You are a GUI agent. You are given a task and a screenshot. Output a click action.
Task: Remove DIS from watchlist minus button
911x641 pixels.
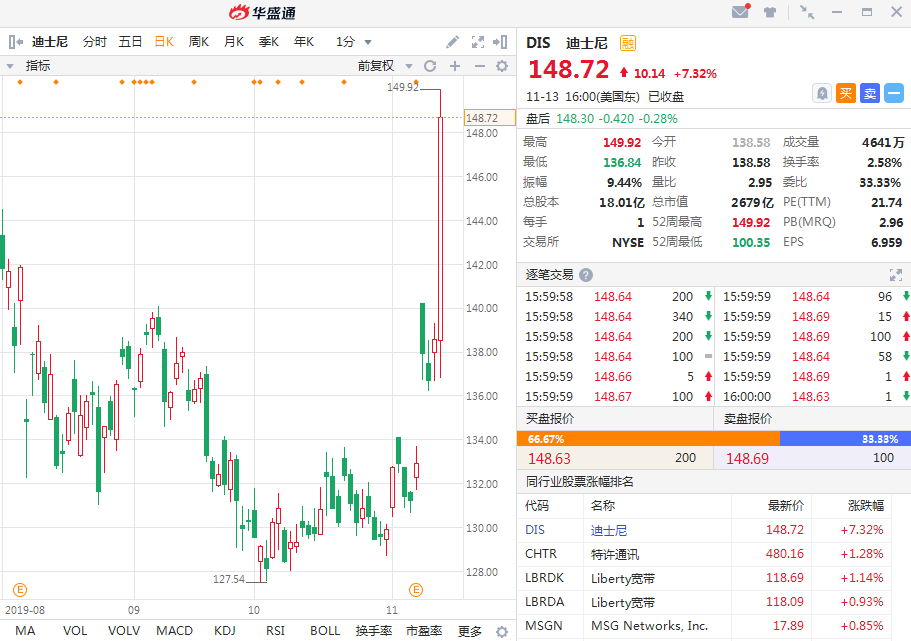(894, 93)
